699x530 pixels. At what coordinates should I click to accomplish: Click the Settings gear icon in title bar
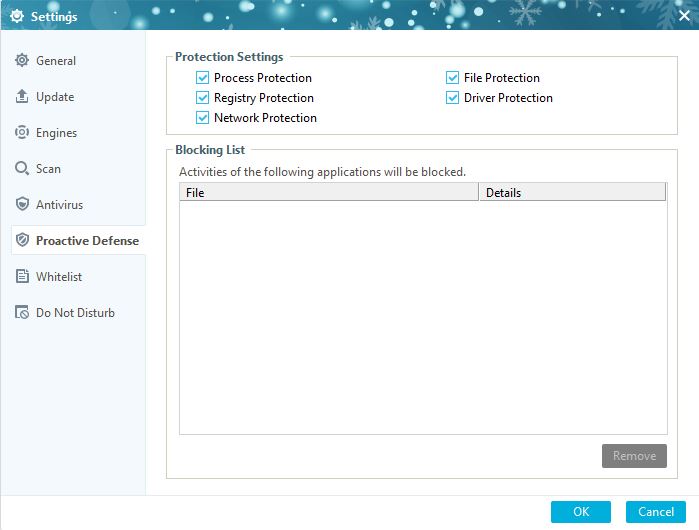[17, 16]
